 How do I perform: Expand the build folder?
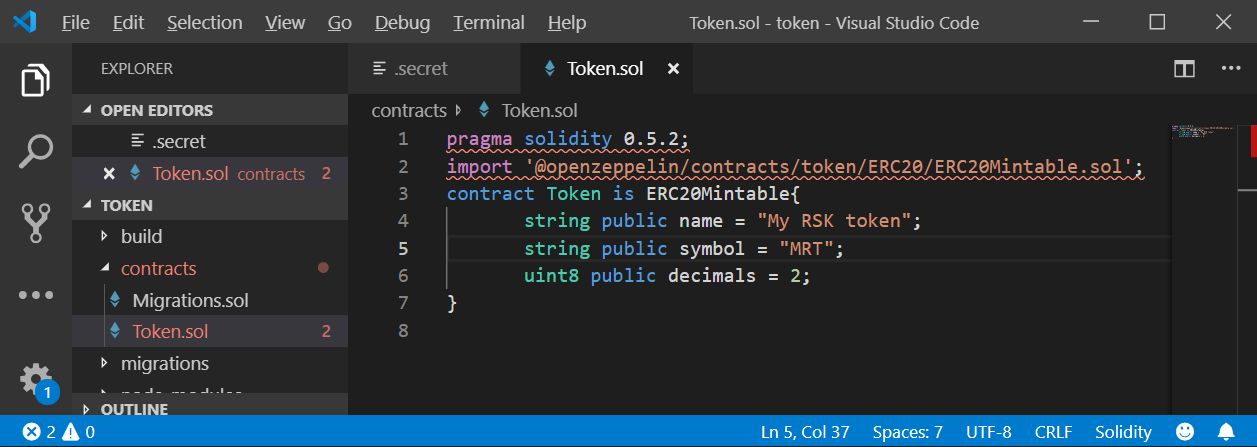210,237
